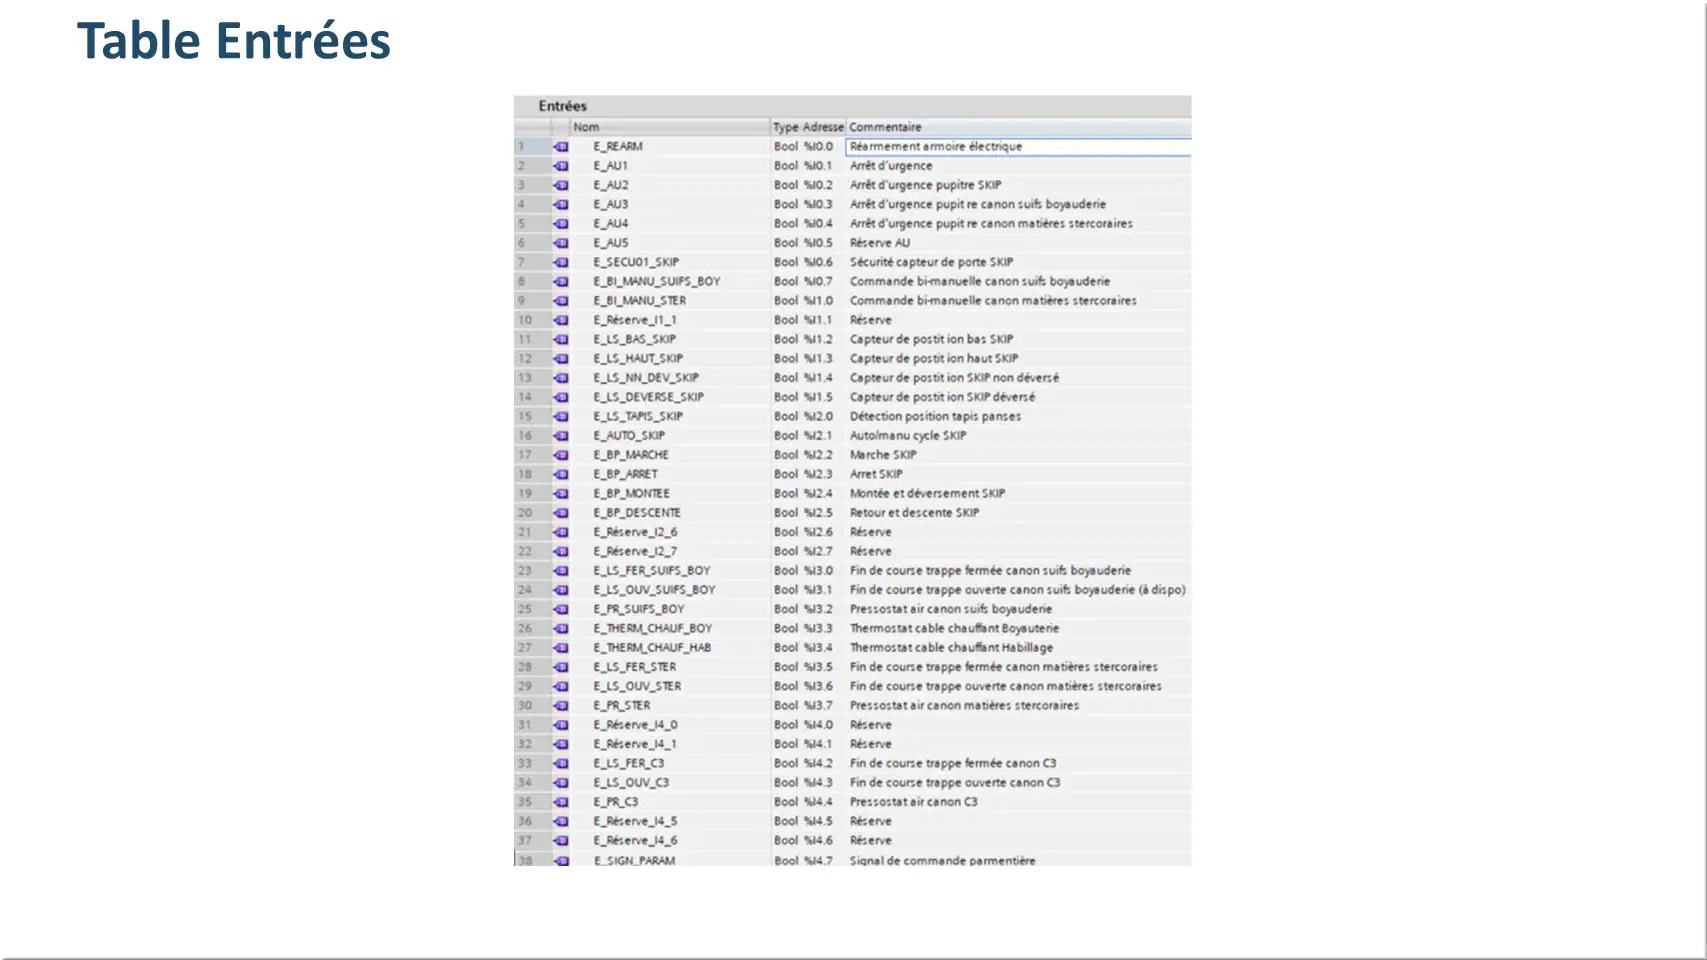The image size is (1707, 960).
Task: Select the tag icon of row E_AU1
Action: (561, 166)
